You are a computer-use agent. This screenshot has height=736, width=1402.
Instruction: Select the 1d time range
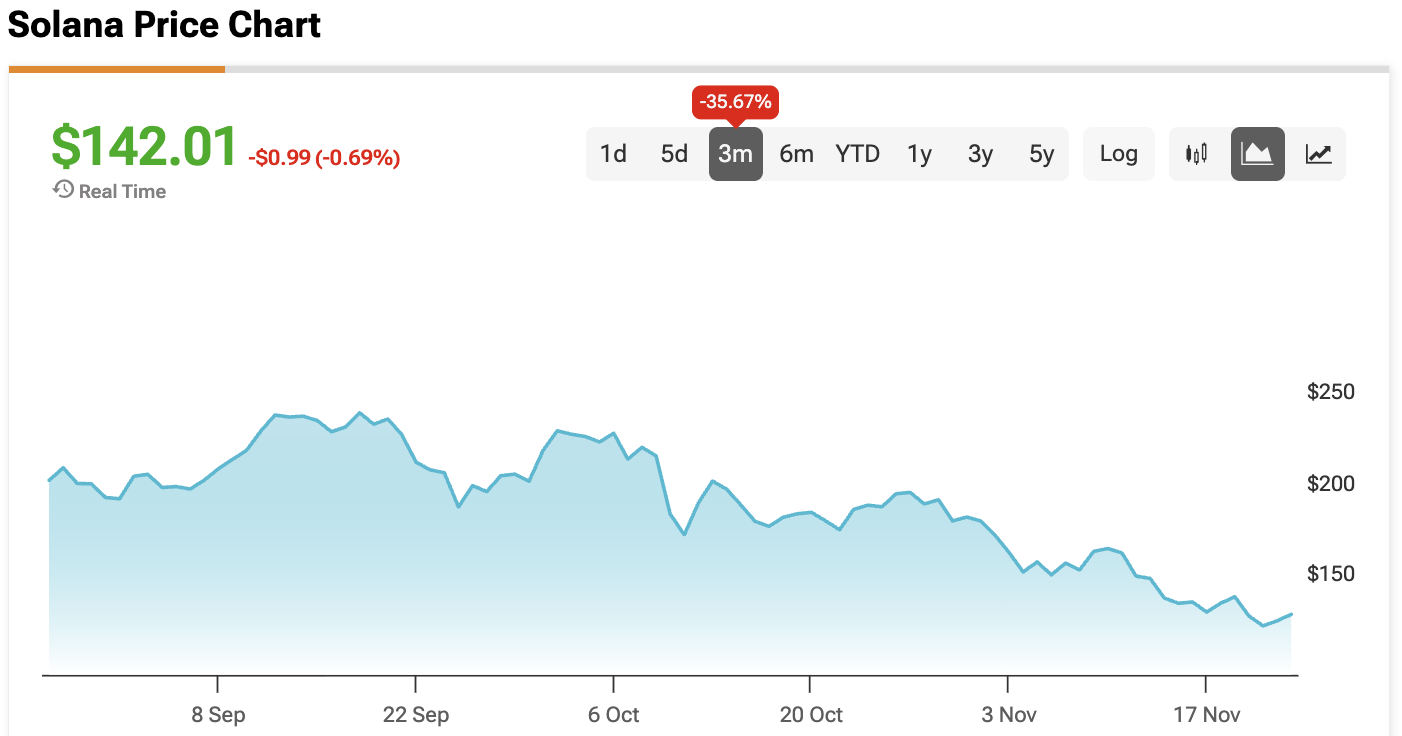pos(613,154)
